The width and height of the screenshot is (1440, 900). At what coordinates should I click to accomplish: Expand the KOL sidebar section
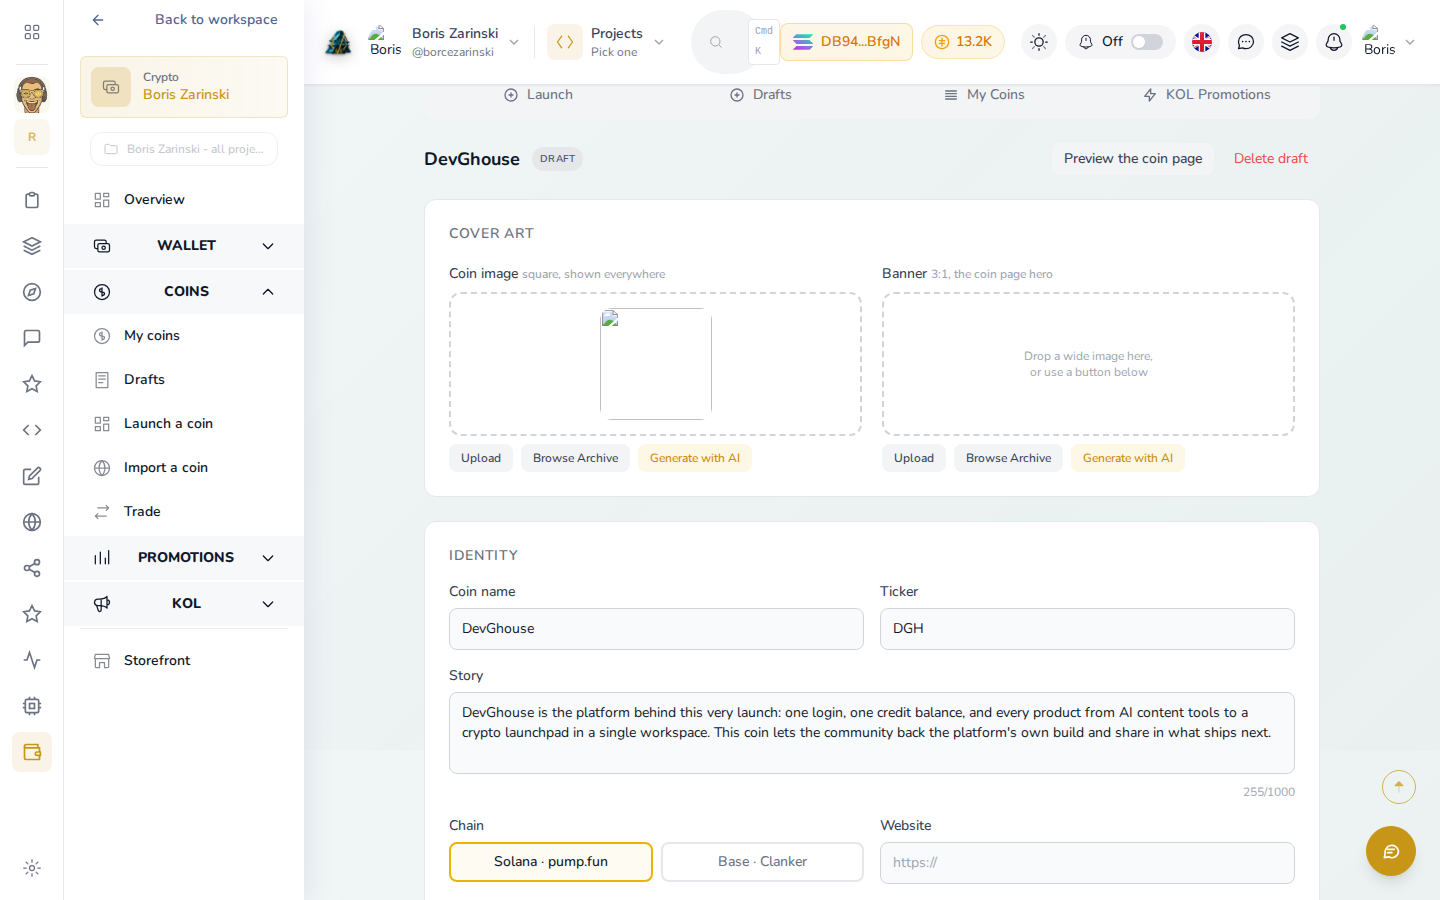[x=184, y=604]
